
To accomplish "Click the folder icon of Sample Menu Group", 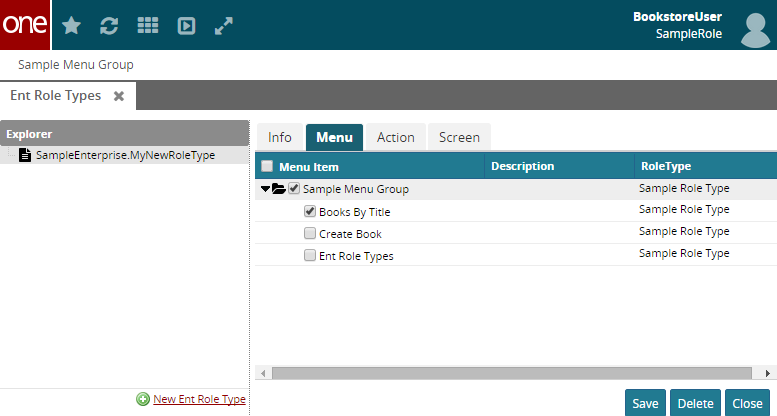I will 278,188.
